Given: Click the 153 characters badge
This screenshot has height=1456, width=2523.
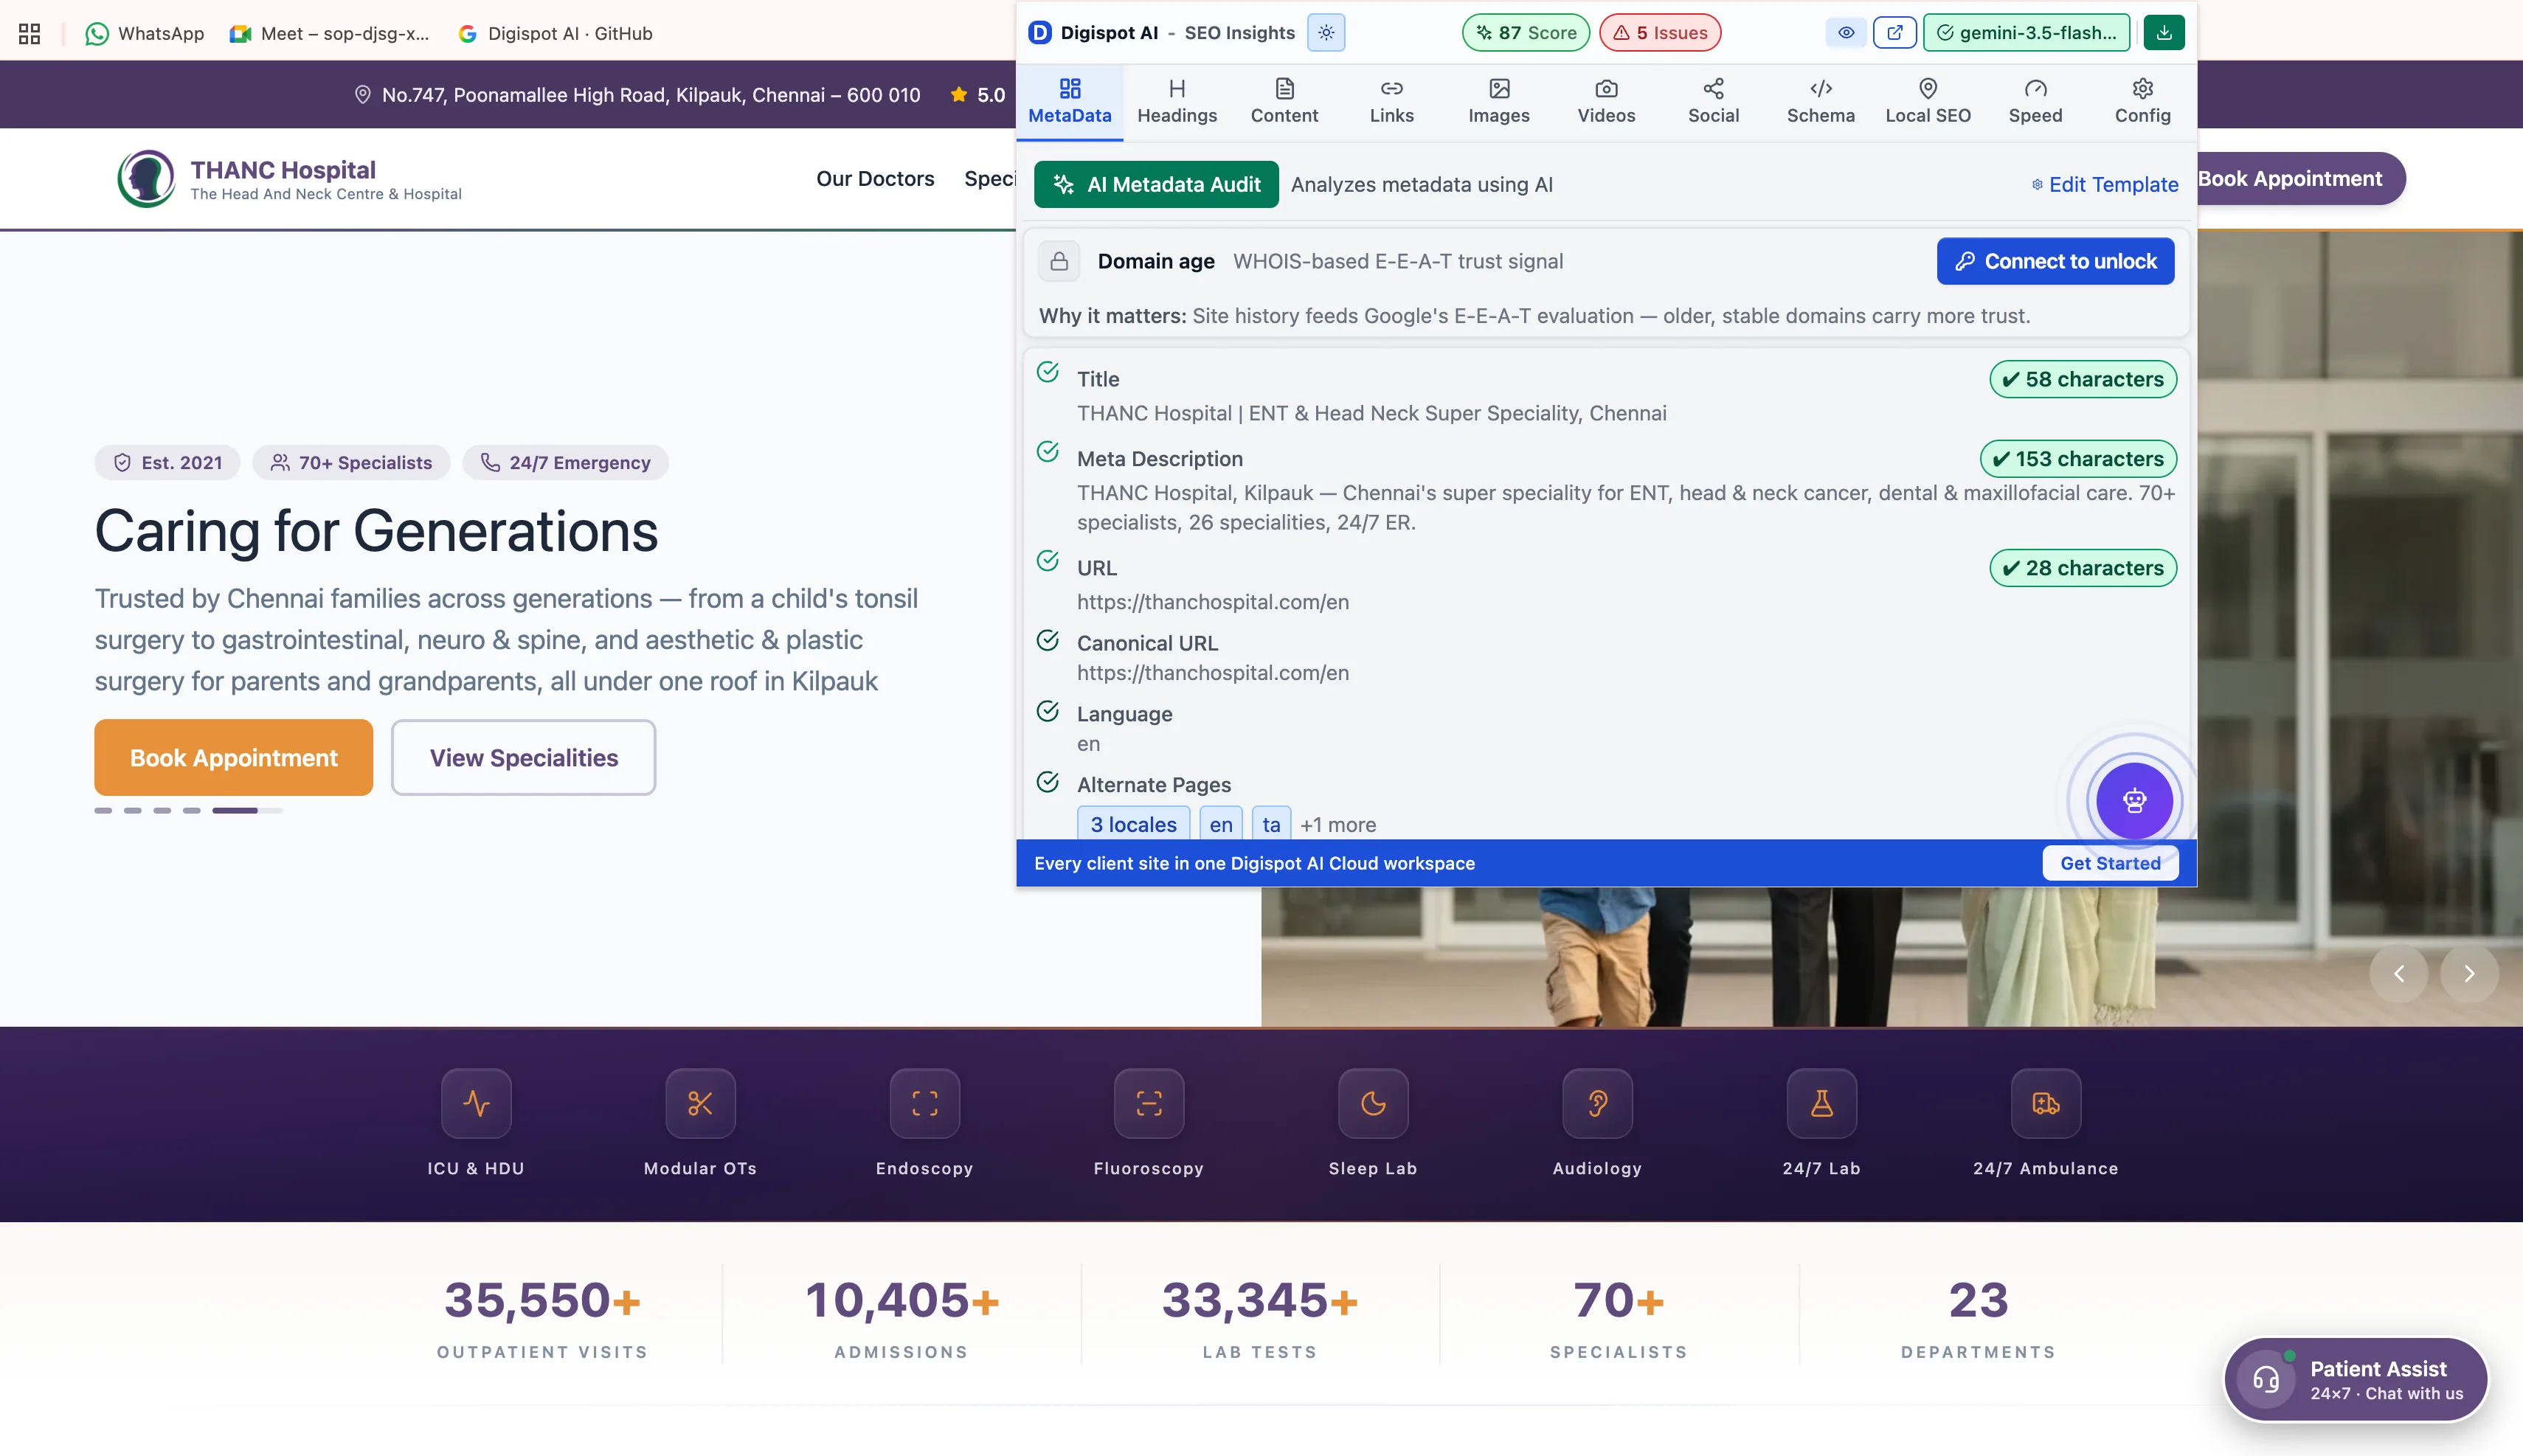Looking at the screenshot, I should point(2078,460).
